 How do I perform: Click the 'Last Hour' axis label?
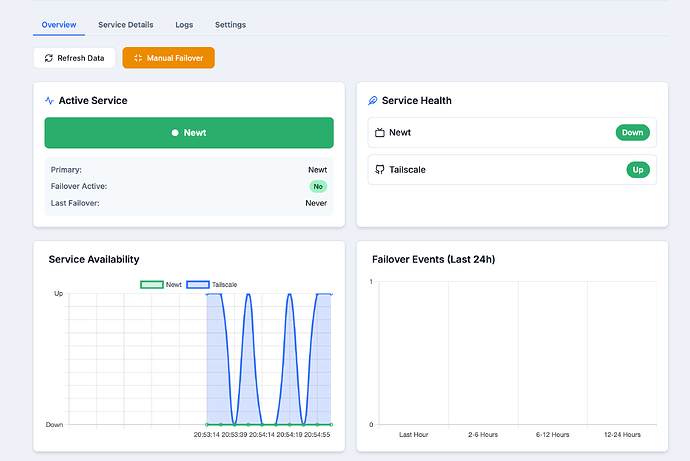pos(414,435)
